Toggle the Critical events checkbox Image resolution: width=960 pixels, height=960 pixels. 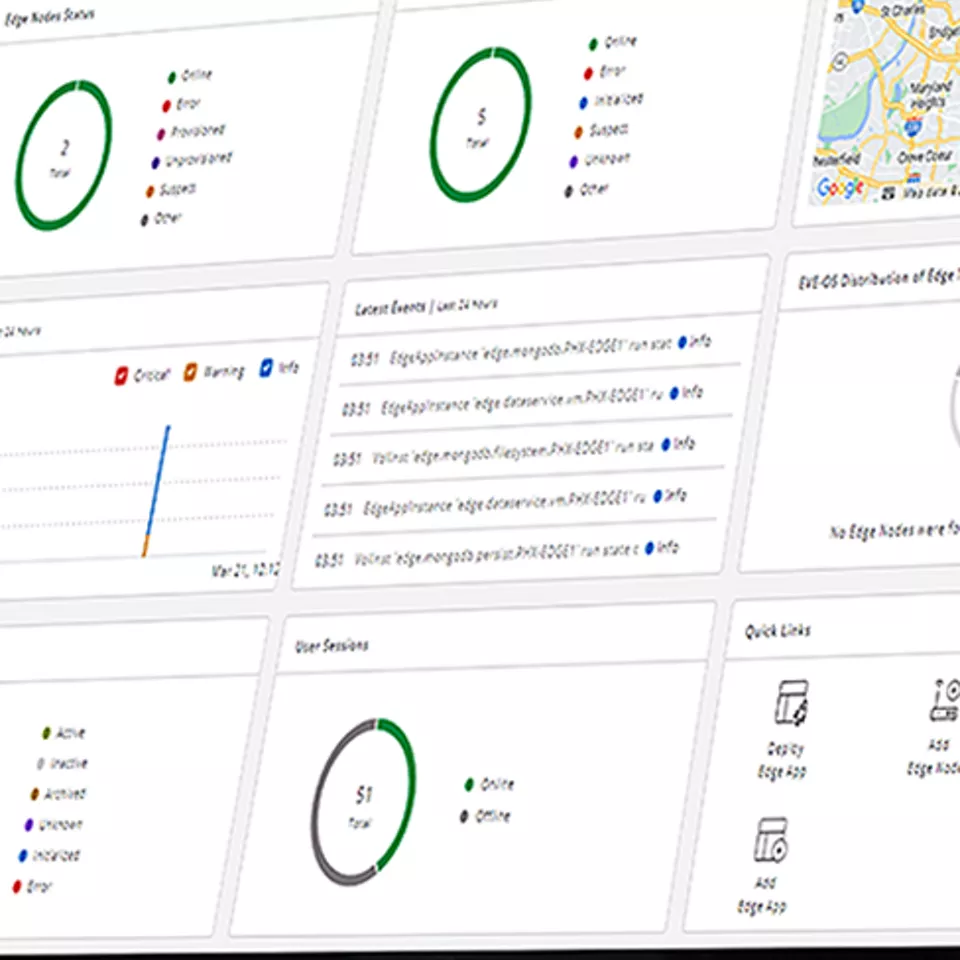coord(121,375)
